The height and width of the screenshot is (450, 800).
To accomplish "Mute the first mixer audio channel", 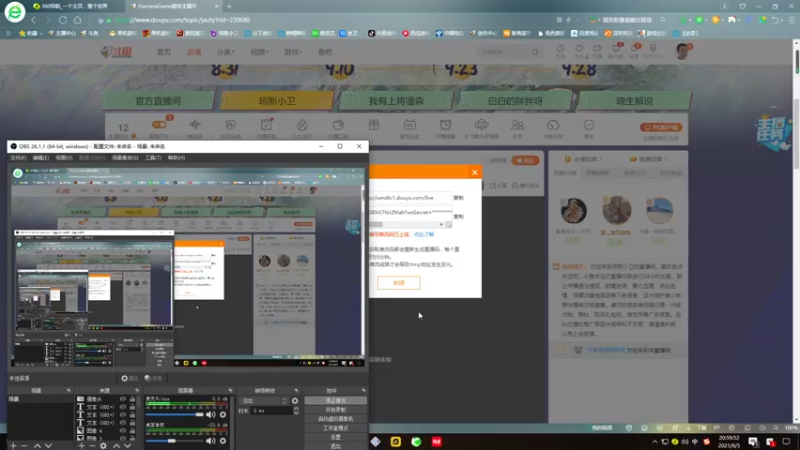I will (211, 415).
